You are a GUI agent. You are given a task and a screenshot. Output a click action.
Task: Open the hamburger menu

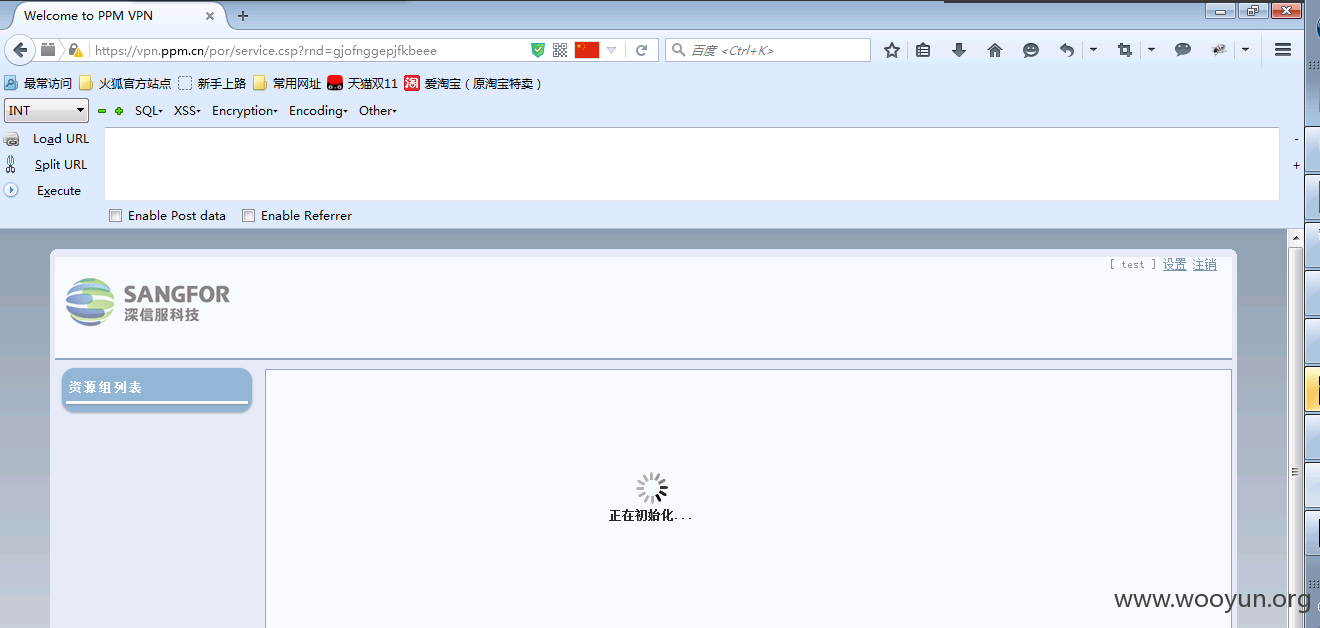pos(1283,50)
